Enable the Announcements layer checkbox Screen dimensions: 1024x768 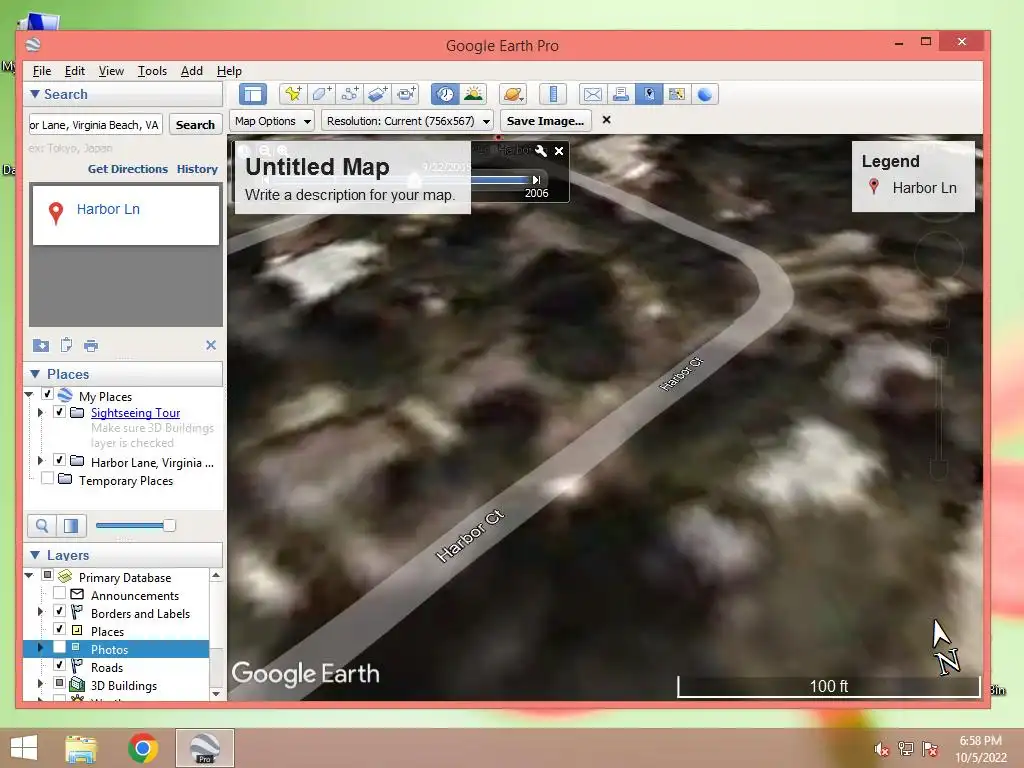coord(59,593)
